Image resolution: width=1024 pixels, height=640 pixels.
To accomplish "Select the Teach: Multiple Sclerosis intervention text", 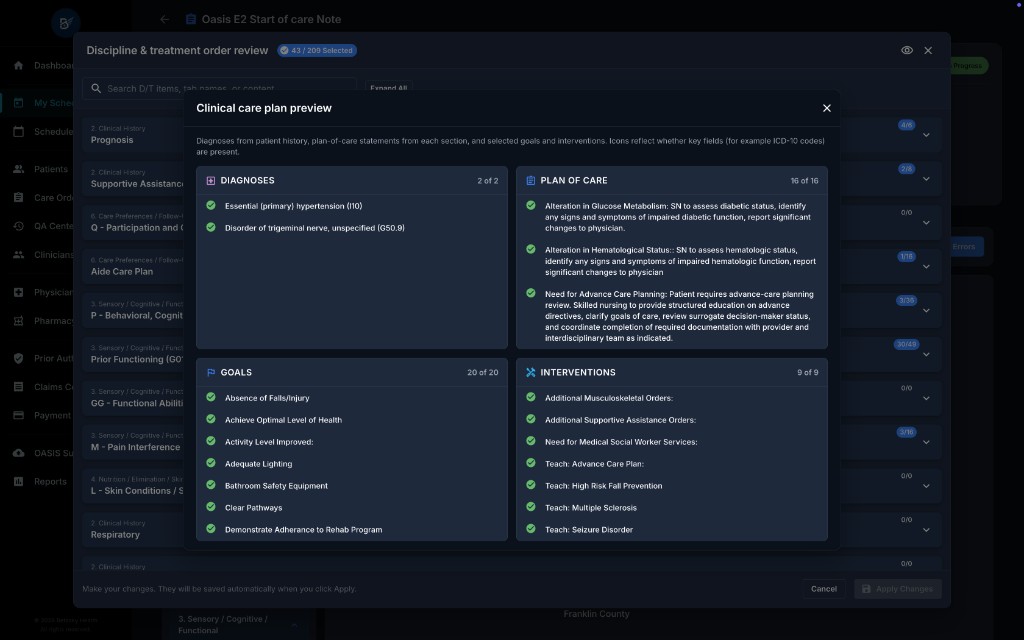I will coord(590,507).
